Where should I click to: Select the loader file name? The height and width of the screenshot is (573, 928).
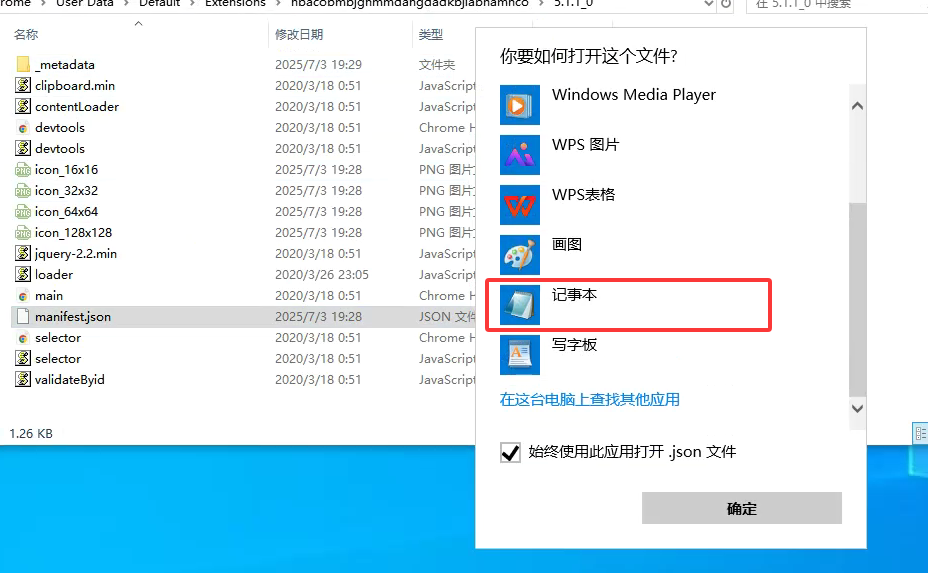tap(54, 275)
